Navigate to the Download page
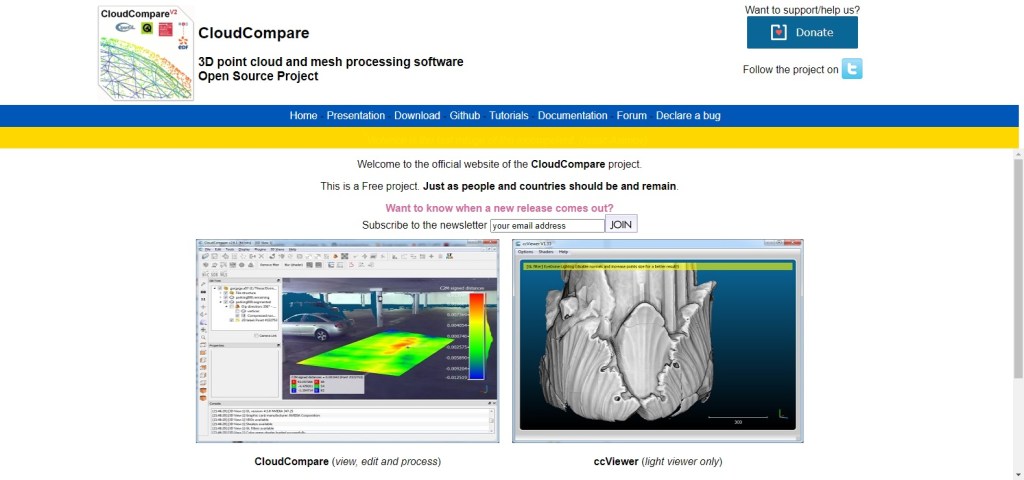 [x=417, y=116]
